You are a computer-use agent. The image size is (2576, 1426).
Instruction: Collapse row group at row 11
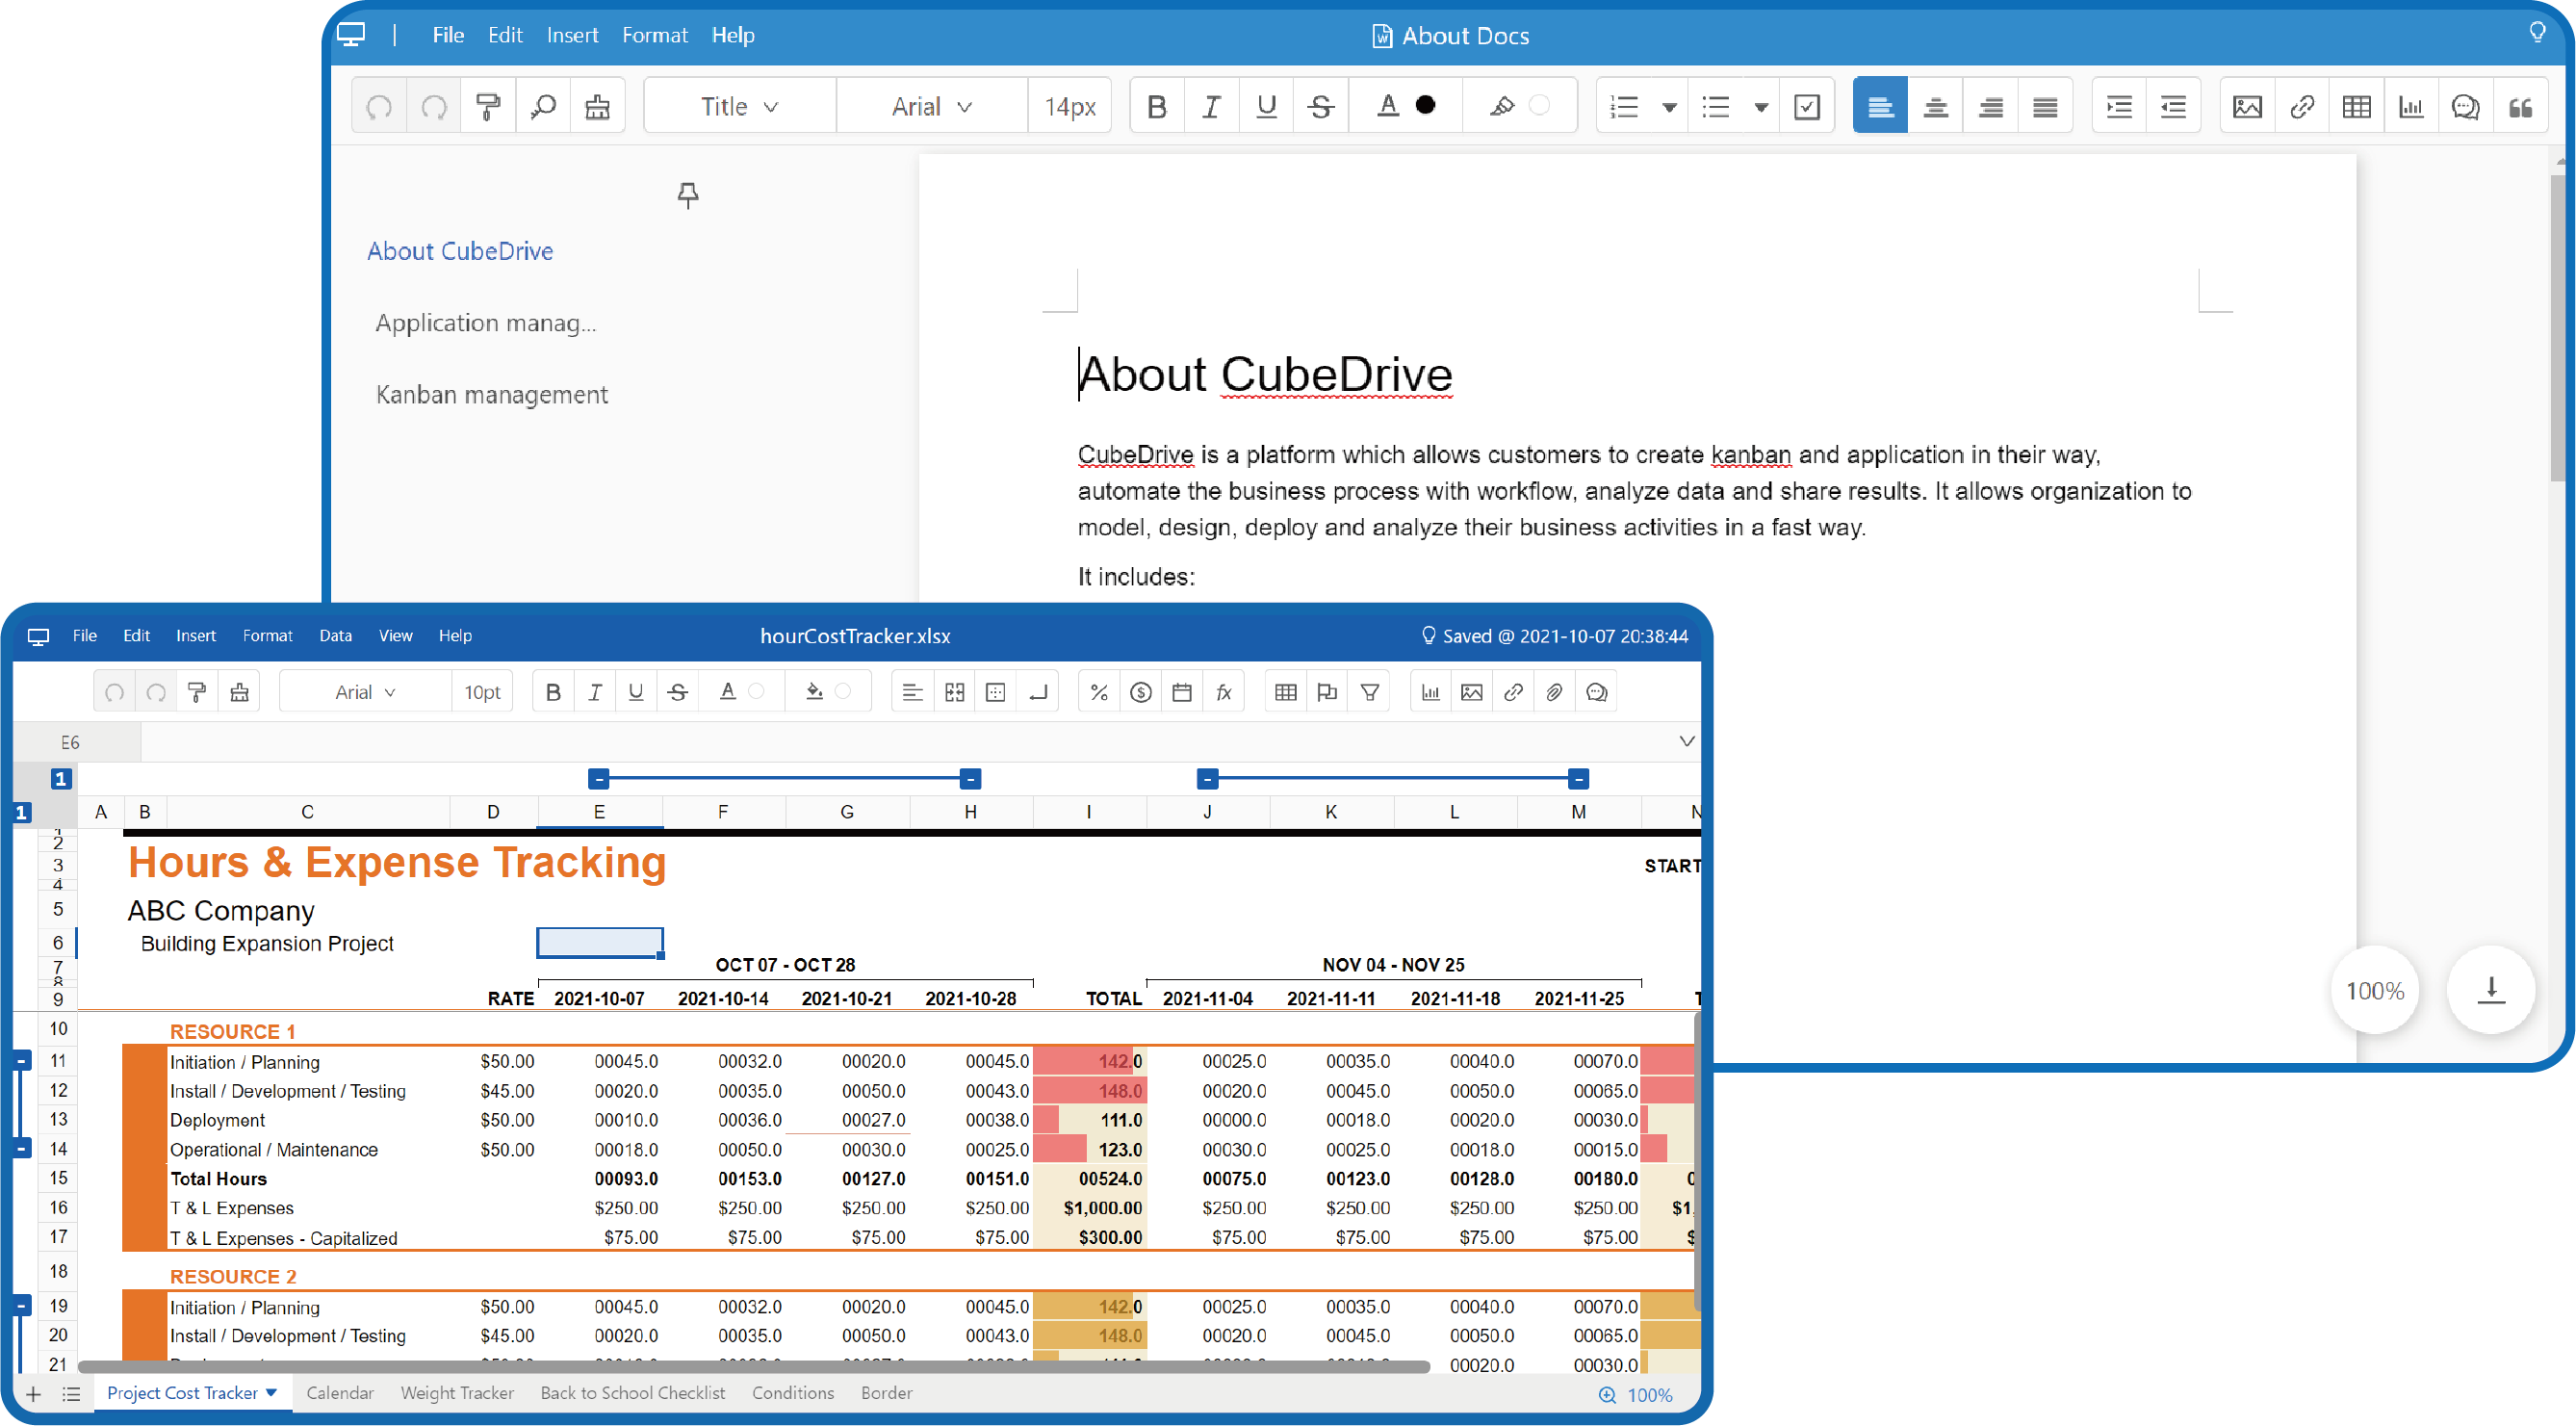point(22,1060)
